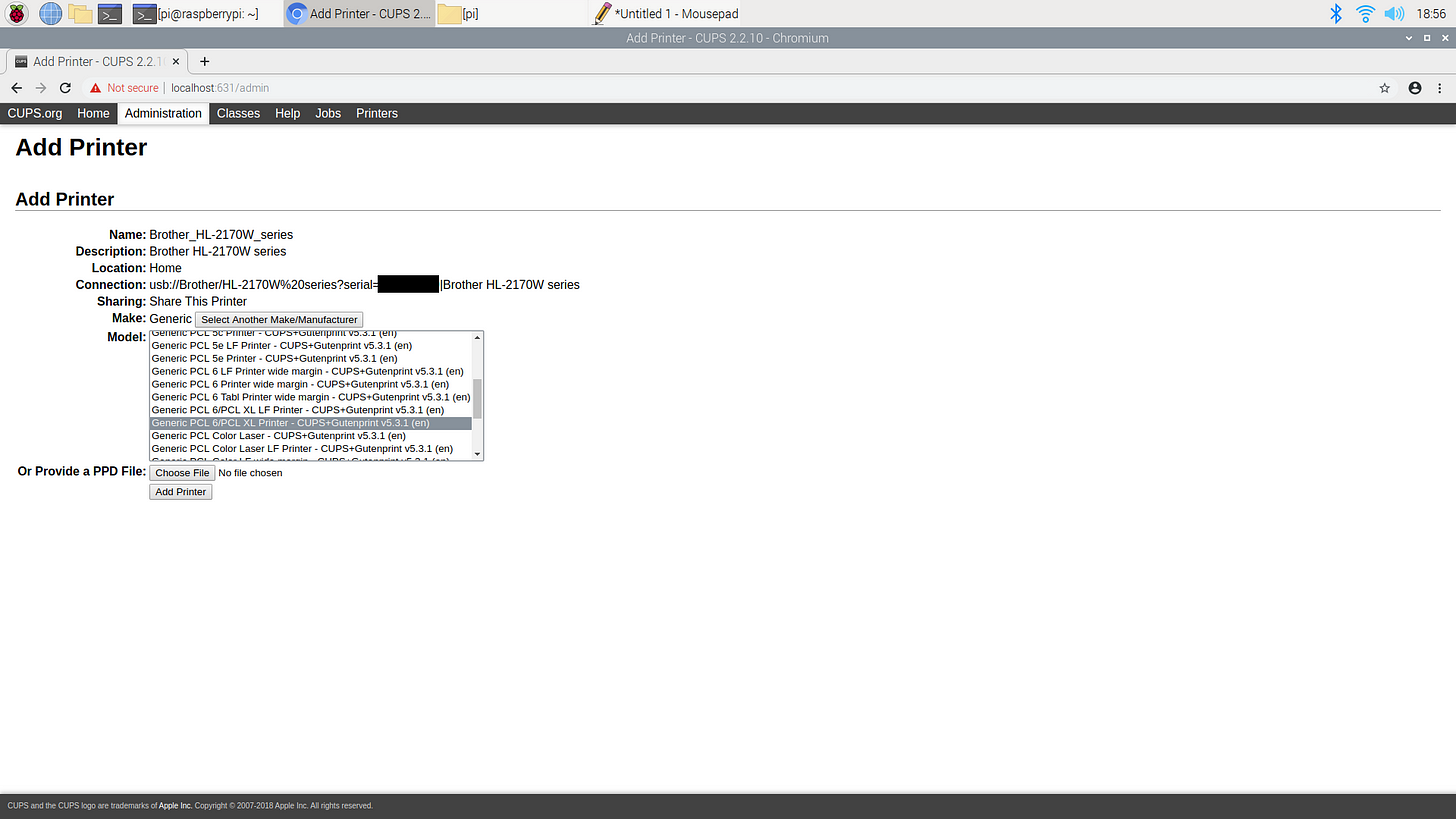Open the Wi-Fi network tray menu
The width and height of the screenshot is (1456, 819).
1365,13
